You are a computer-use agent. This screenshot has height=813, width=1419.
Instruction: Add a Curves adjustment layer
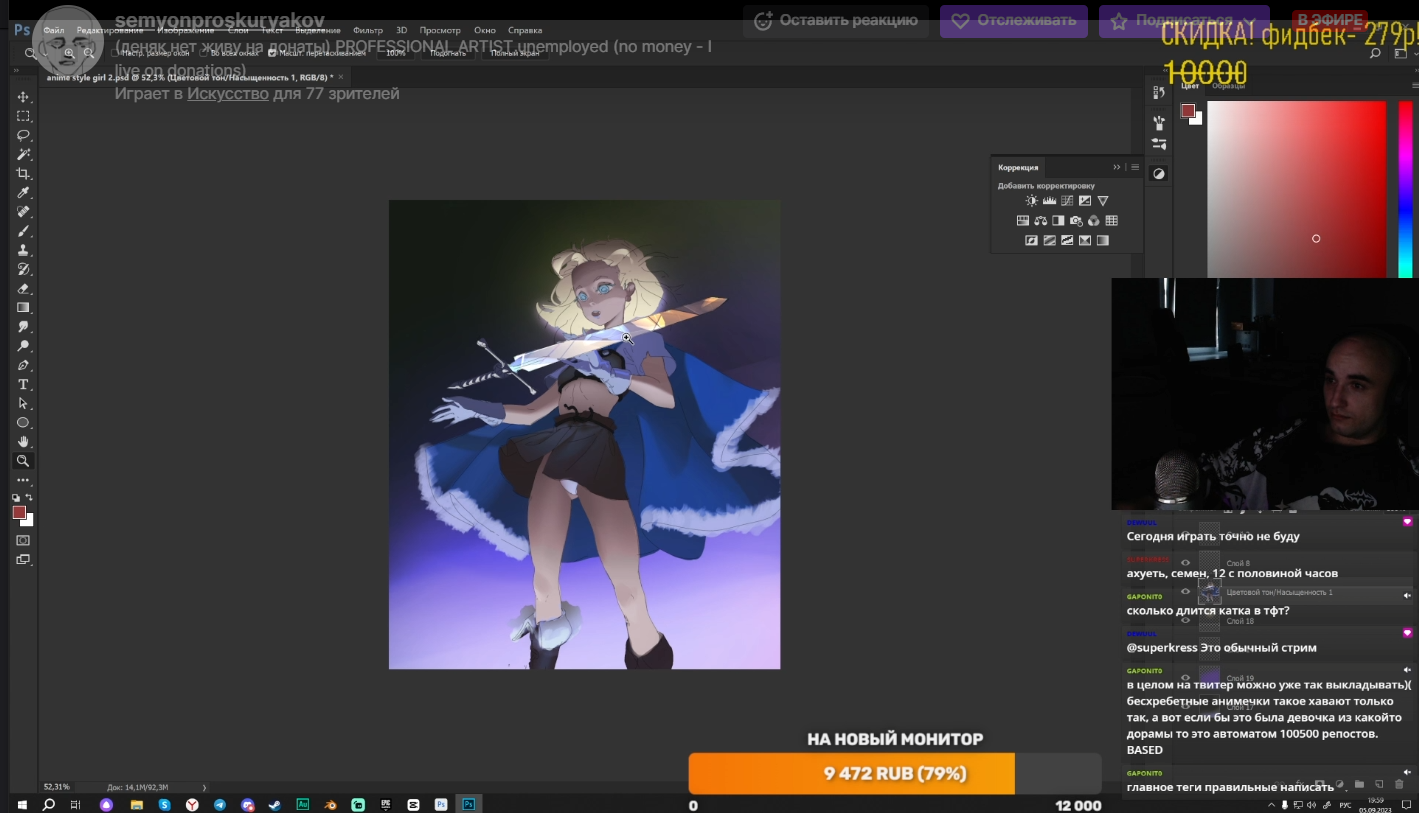coord(1067,201)
